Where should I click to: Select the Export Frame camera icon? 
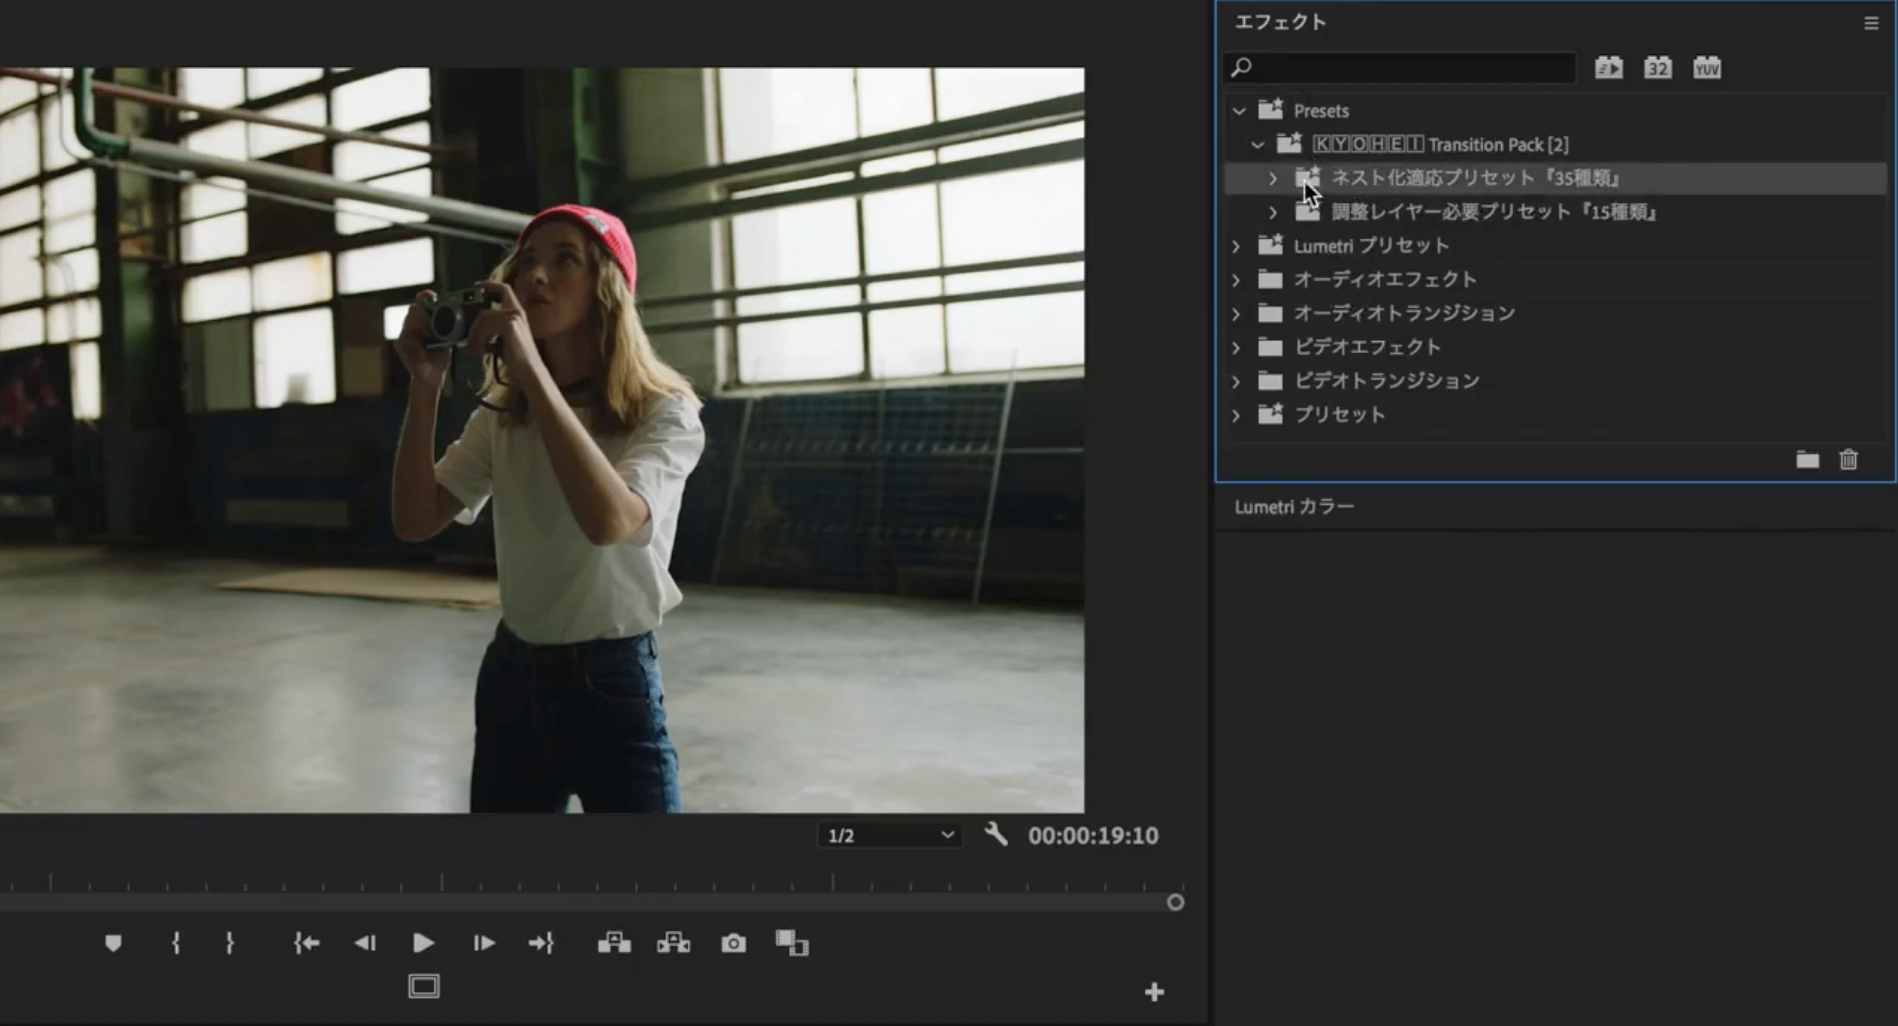pos(733,942)
